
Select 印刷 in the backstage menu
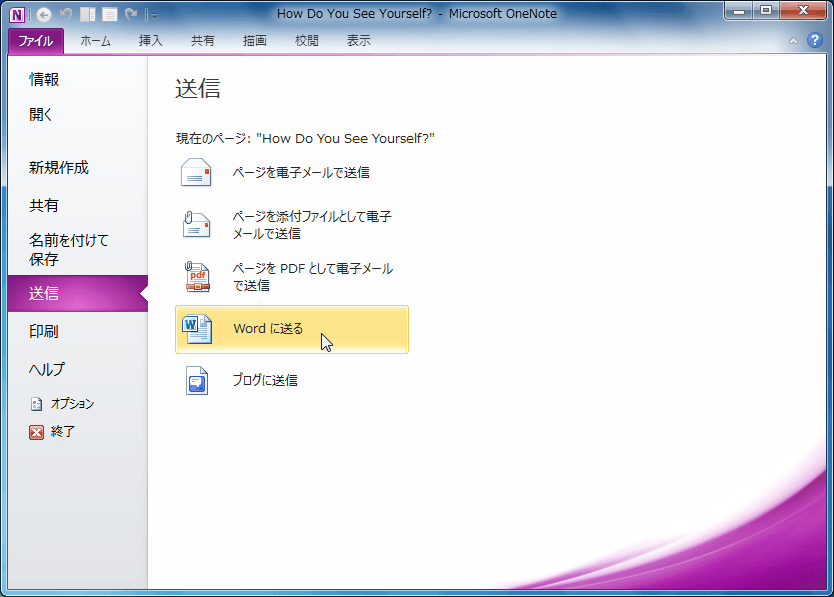click(x=44, y=331)
